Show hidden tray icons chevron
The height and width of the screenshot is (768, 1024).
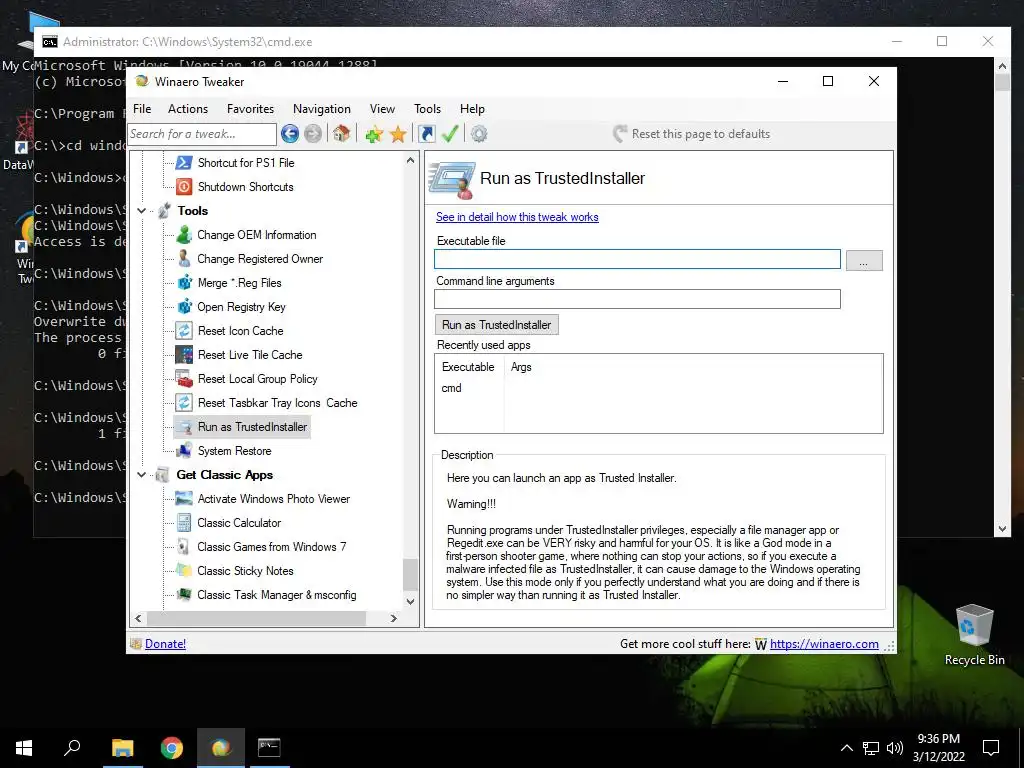(x=846, y=748)
